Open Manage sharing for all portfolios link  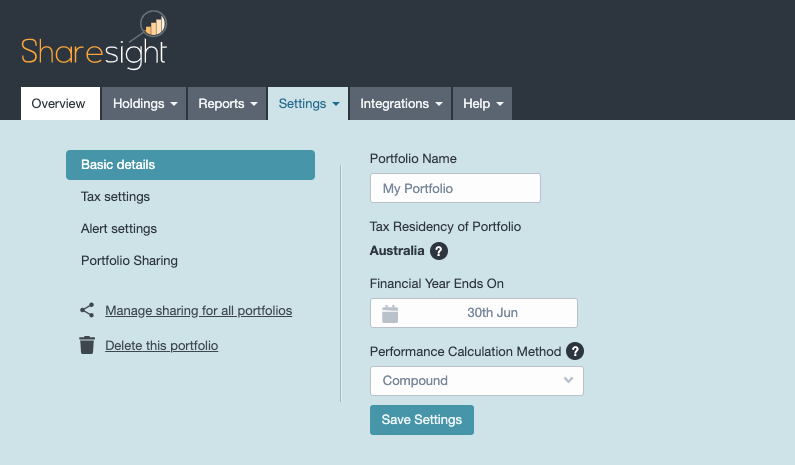(198, 311)
